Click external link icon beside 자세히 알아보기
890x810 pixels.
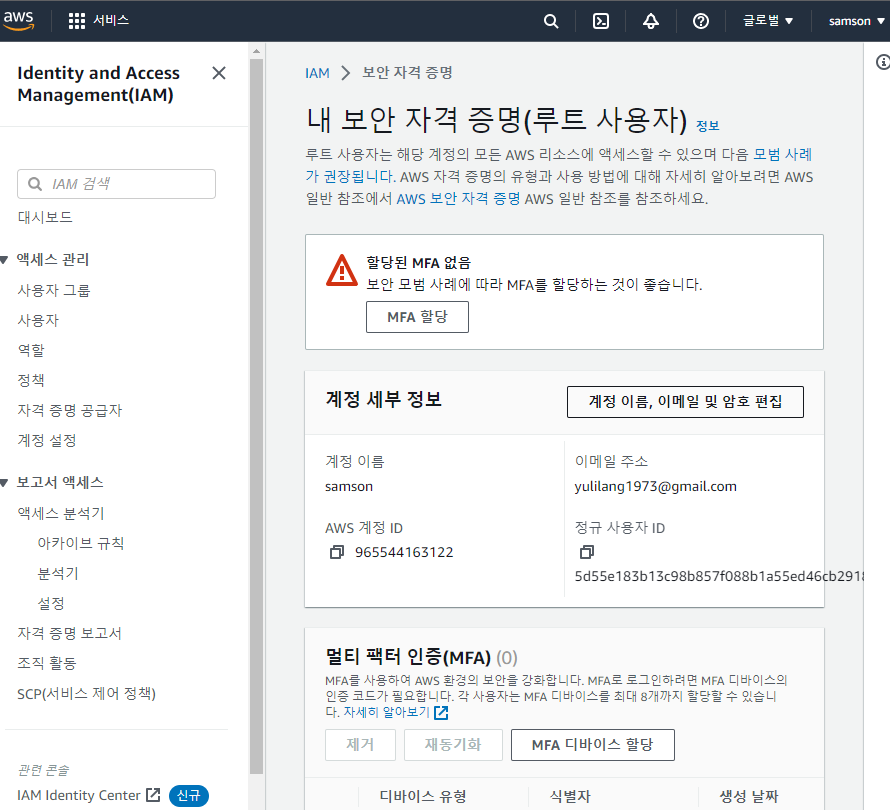(x=441, y=713)
